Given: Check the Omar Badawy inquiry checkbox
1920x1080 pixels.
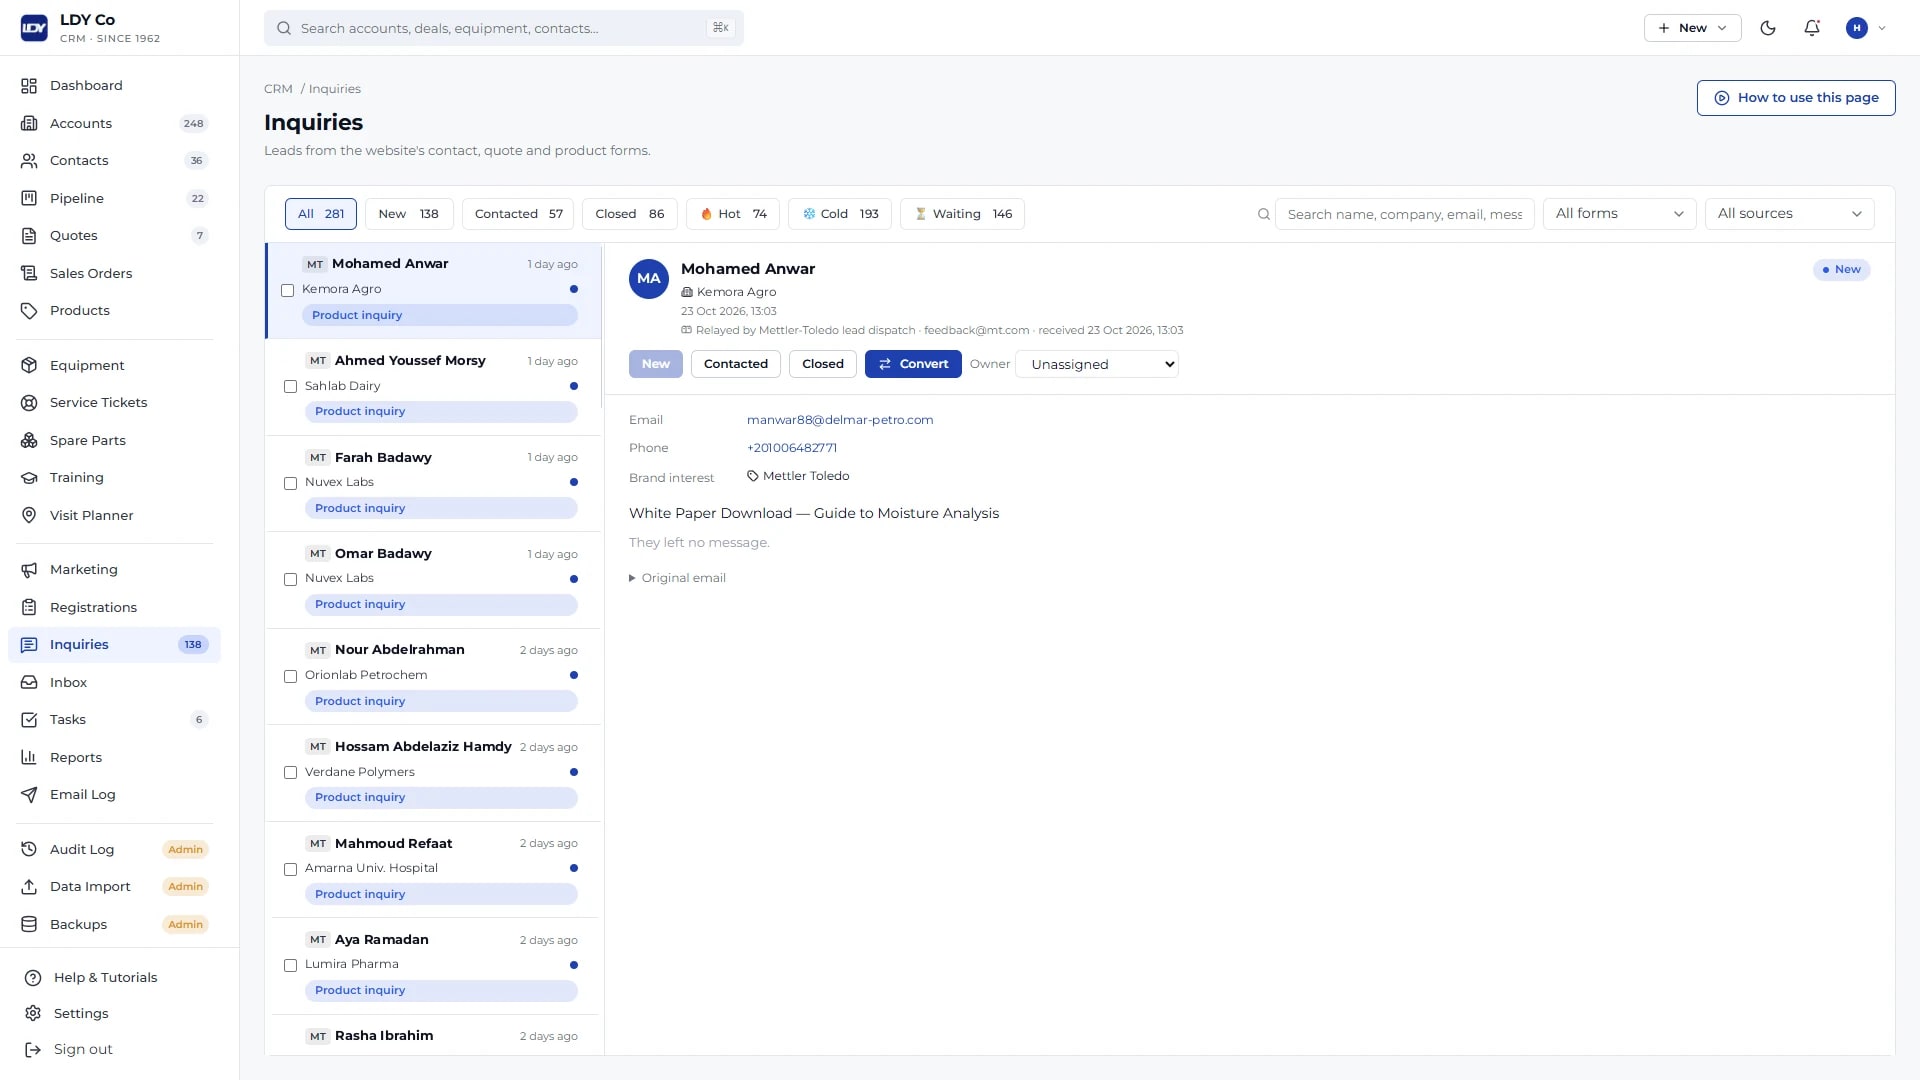Looking at the screenshot, I should tap(291, 579).
